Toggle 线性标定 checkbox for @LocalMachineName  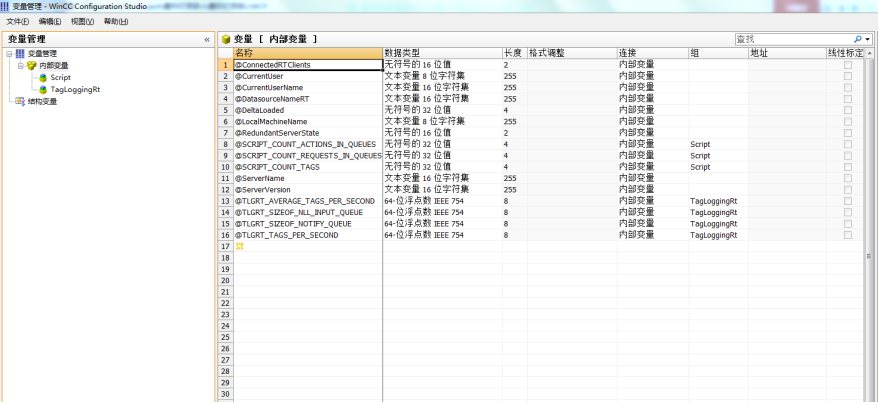(x=848, y=122)
